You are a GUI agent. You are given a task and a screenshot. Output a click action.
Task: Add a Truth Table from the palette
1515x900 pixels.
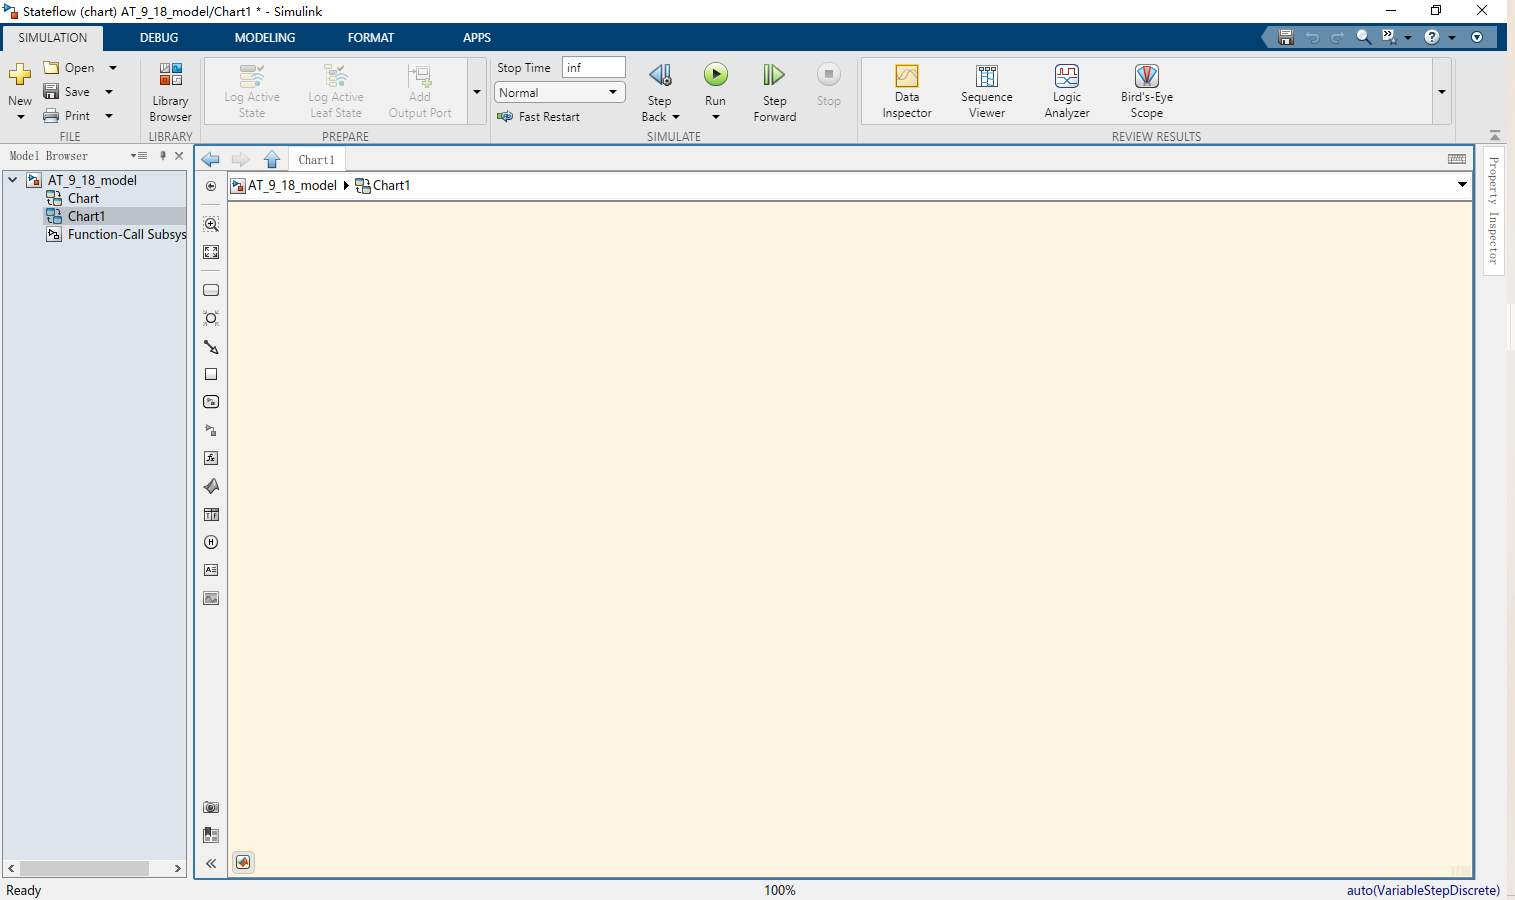(211, 514)
